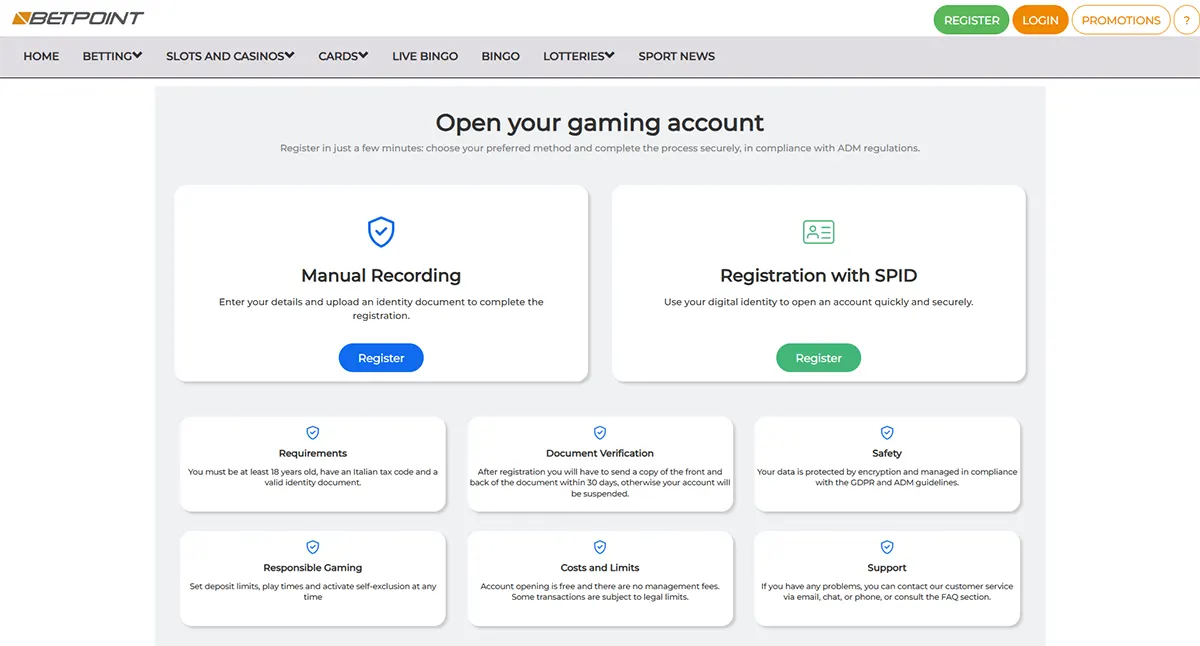1200x646 pixels.
Task: Click text "Account opening is free"
Action: pos(600,591)
